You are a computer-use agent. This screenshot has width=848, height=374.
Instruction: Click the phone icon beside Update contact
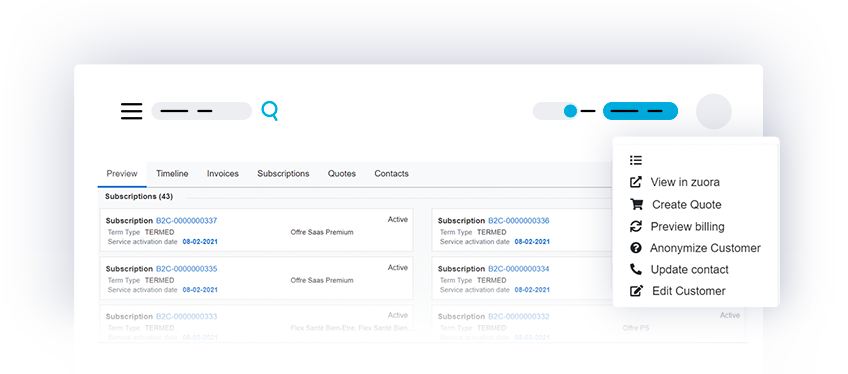[x=636, y=269]
